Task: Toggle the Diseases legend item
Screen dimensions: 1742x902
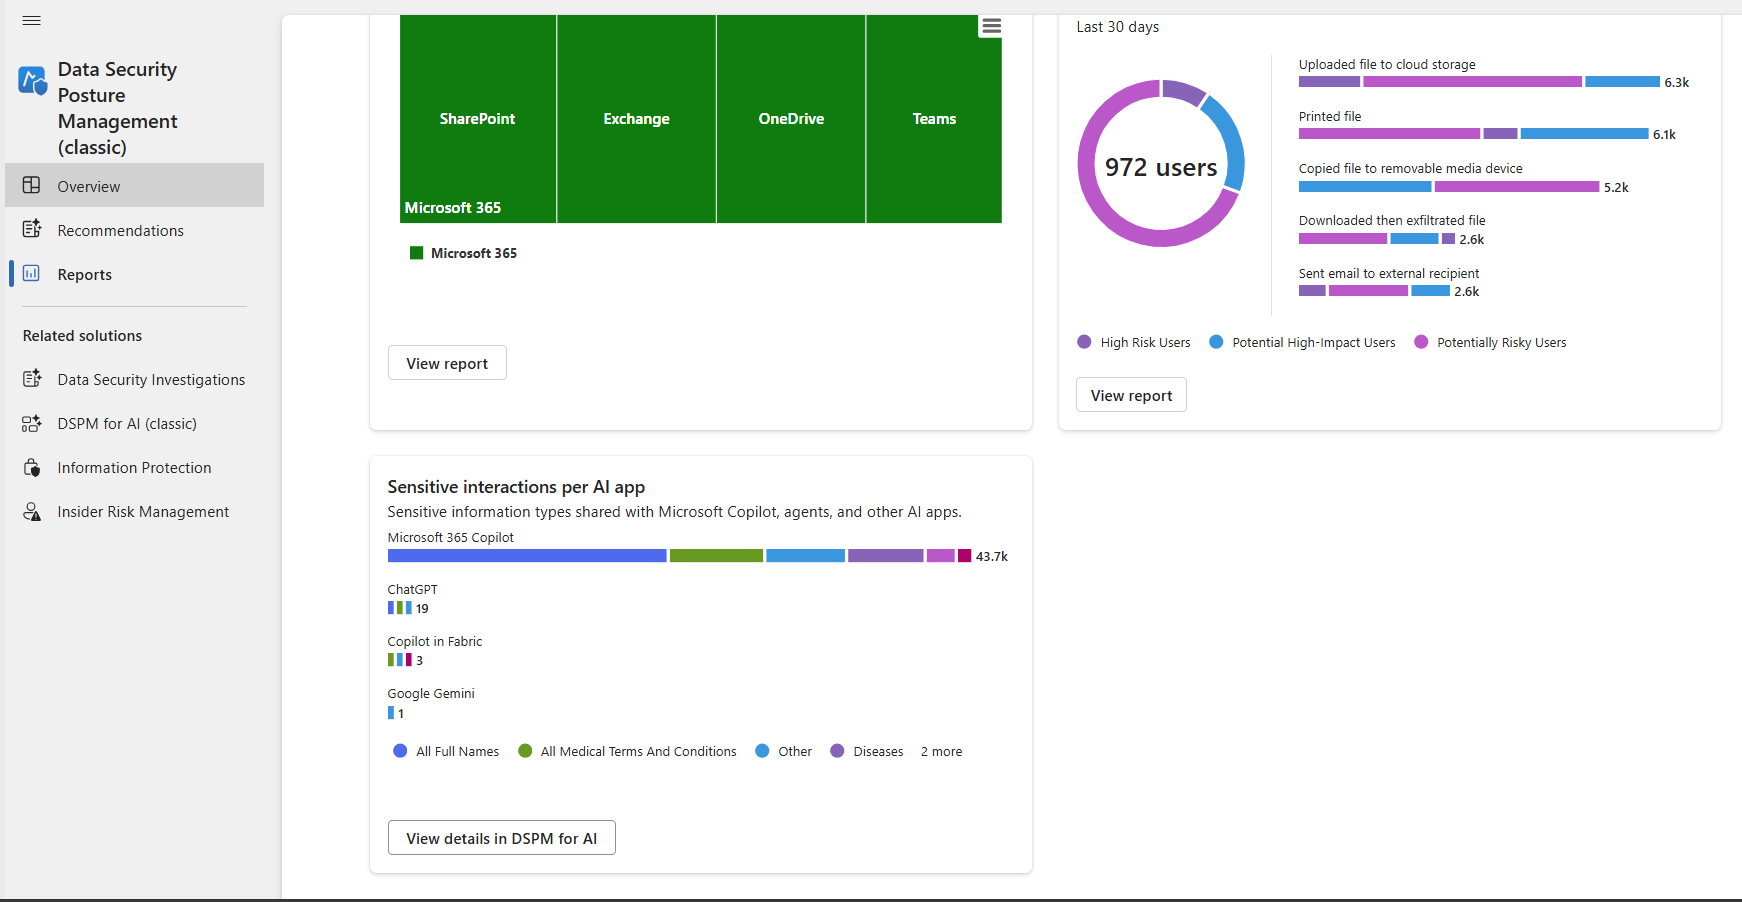Action: coord(867,751)
